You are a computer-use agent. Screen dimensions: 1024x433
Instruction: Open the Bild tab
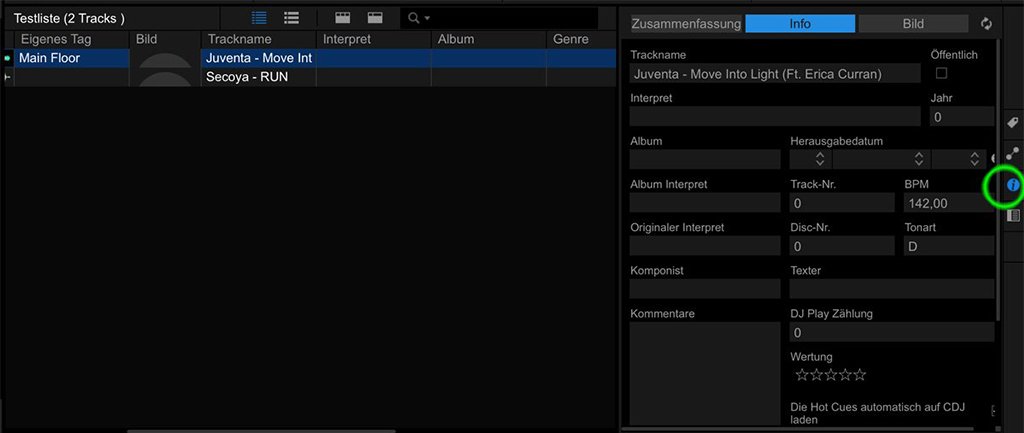click(x=913, y=24)
